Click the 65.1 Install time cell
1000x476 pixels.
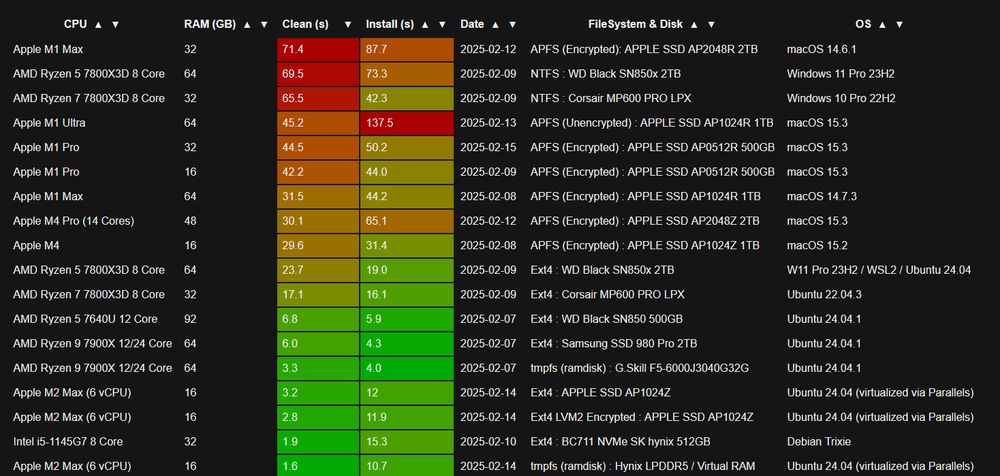coord(407,221)
